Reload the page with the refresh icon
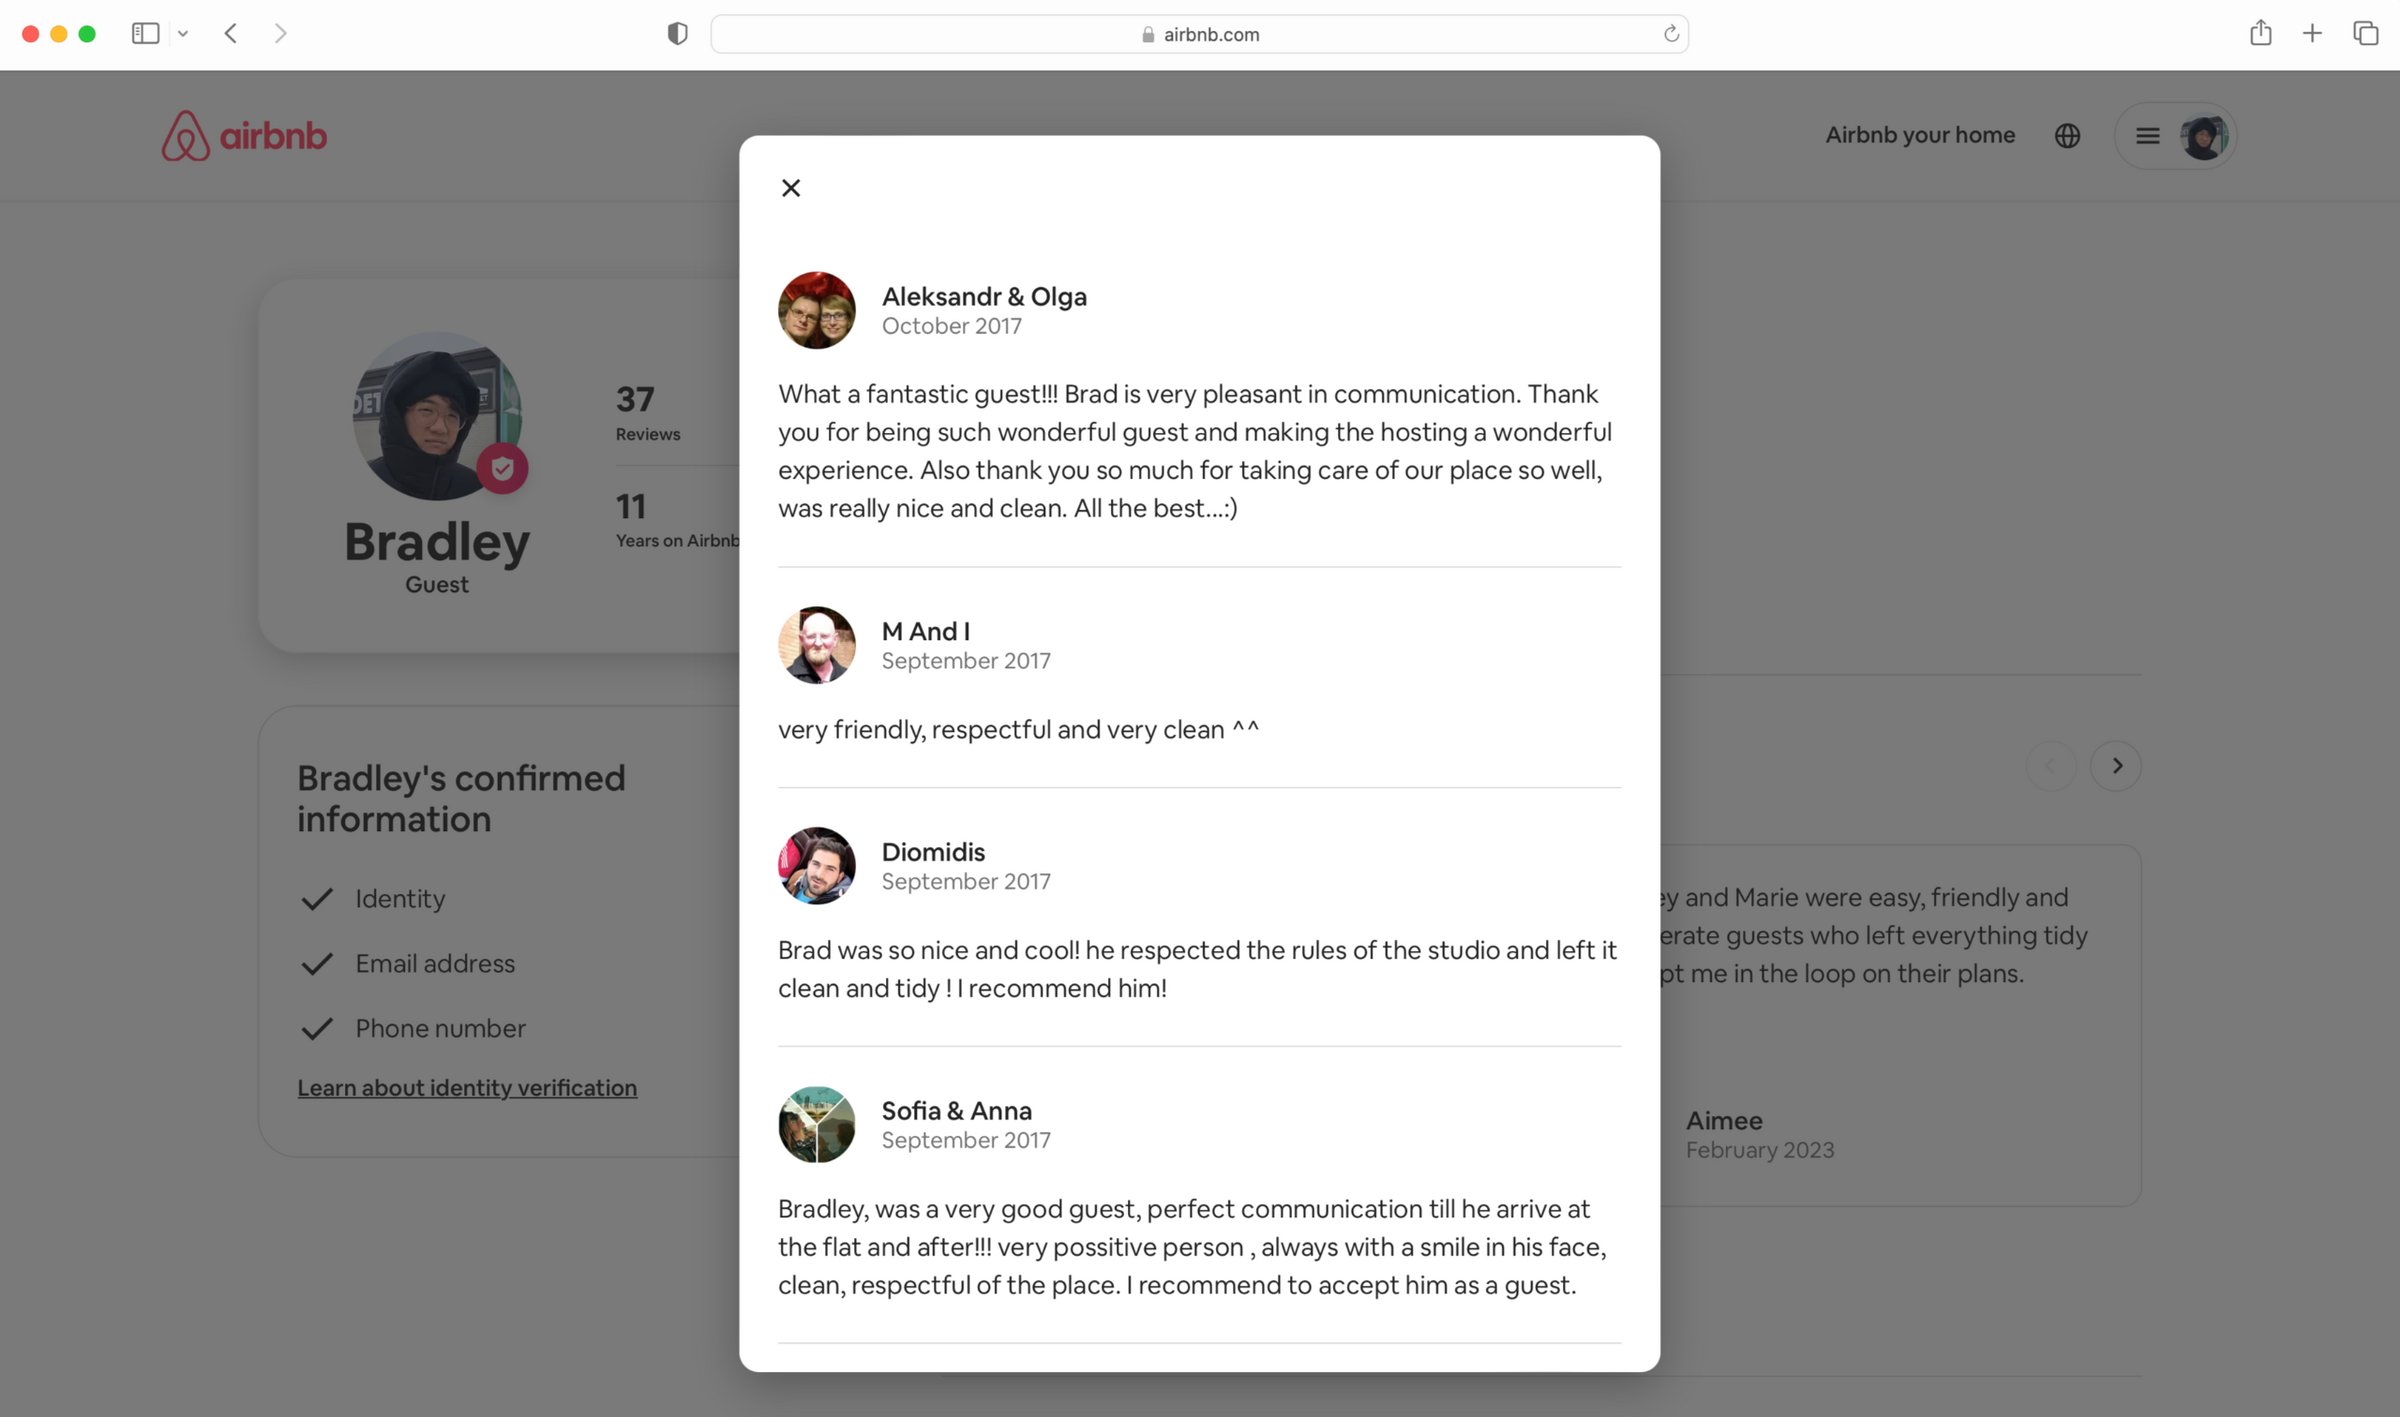 pyautogui.click(x=1670, y=34)
